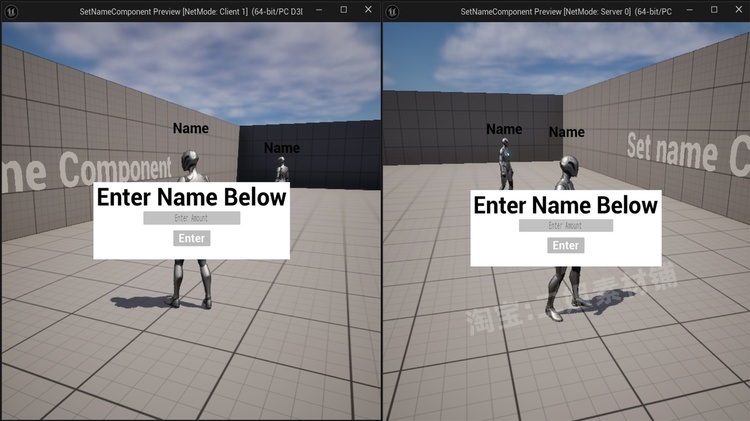The width and height of the screenshot is (750, 421).
Task: Maximize the Server 0 preview window
Action: (725, 10)
